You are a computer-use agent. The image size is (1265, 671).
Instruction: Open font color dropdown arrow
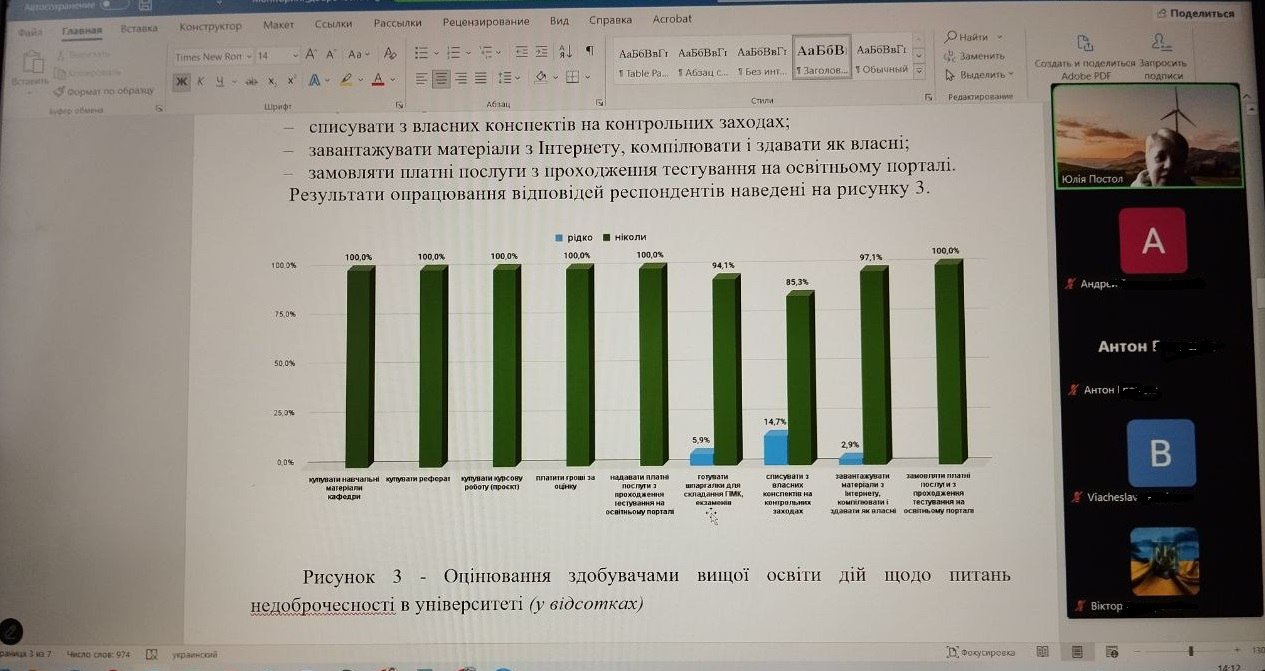(393, 79)
